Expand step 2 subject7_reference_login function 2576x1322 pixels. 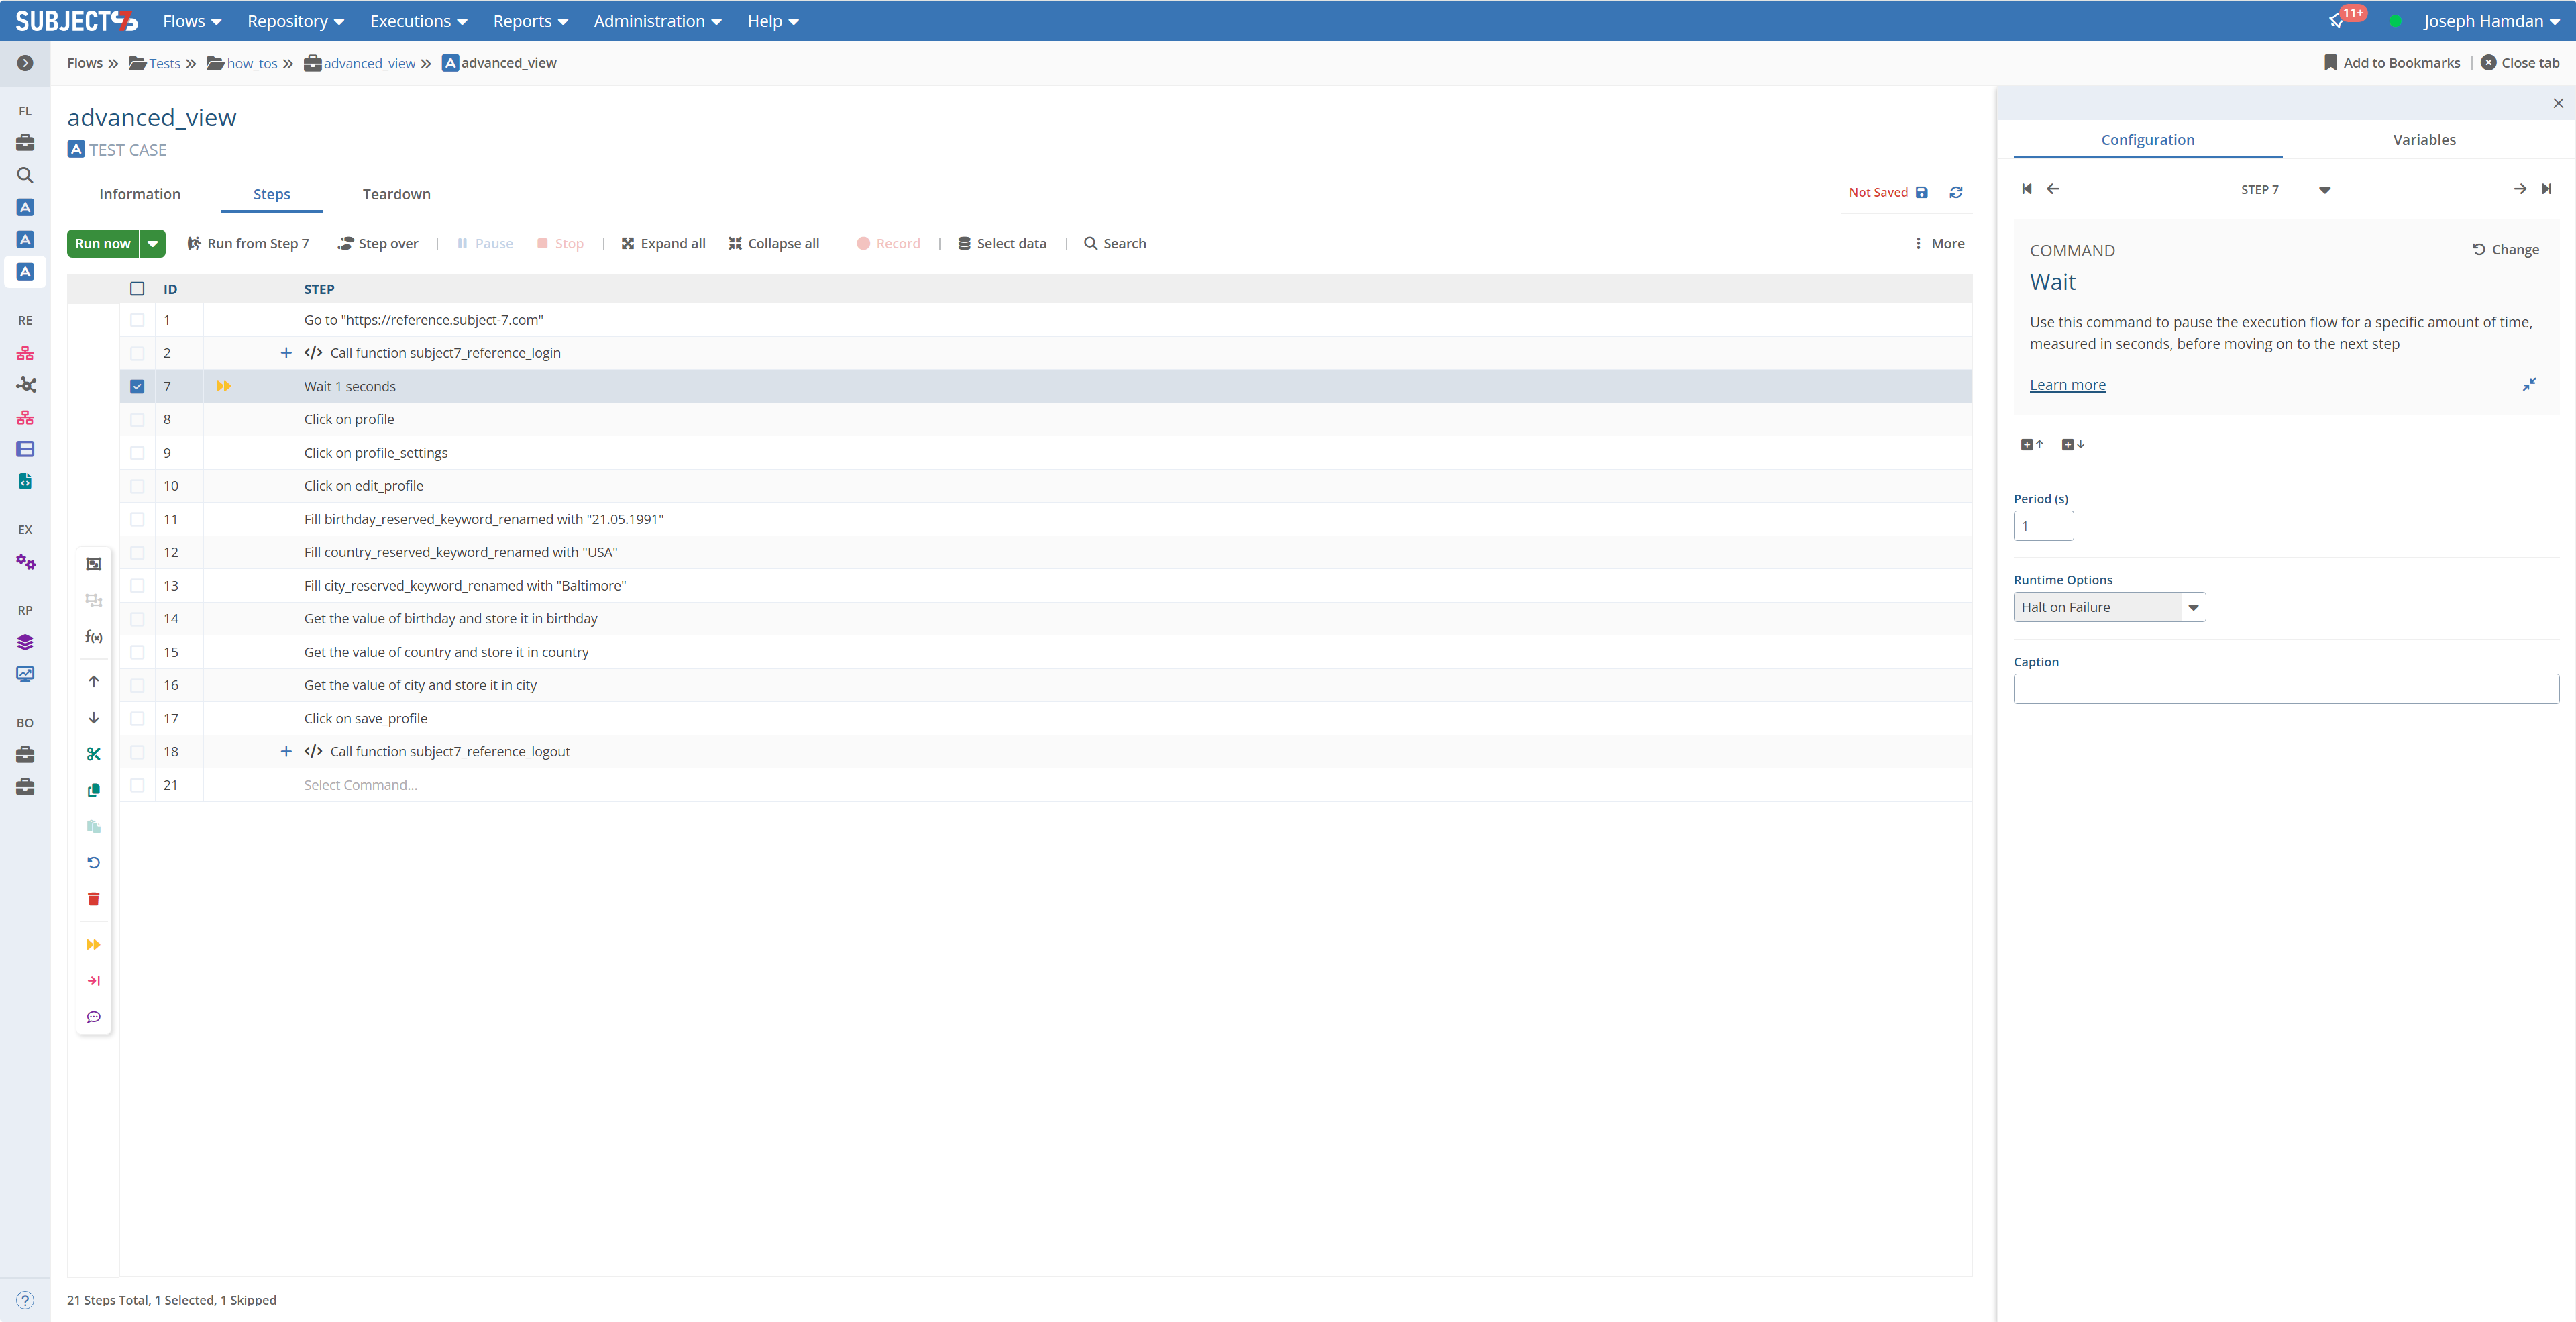[286, 353]
